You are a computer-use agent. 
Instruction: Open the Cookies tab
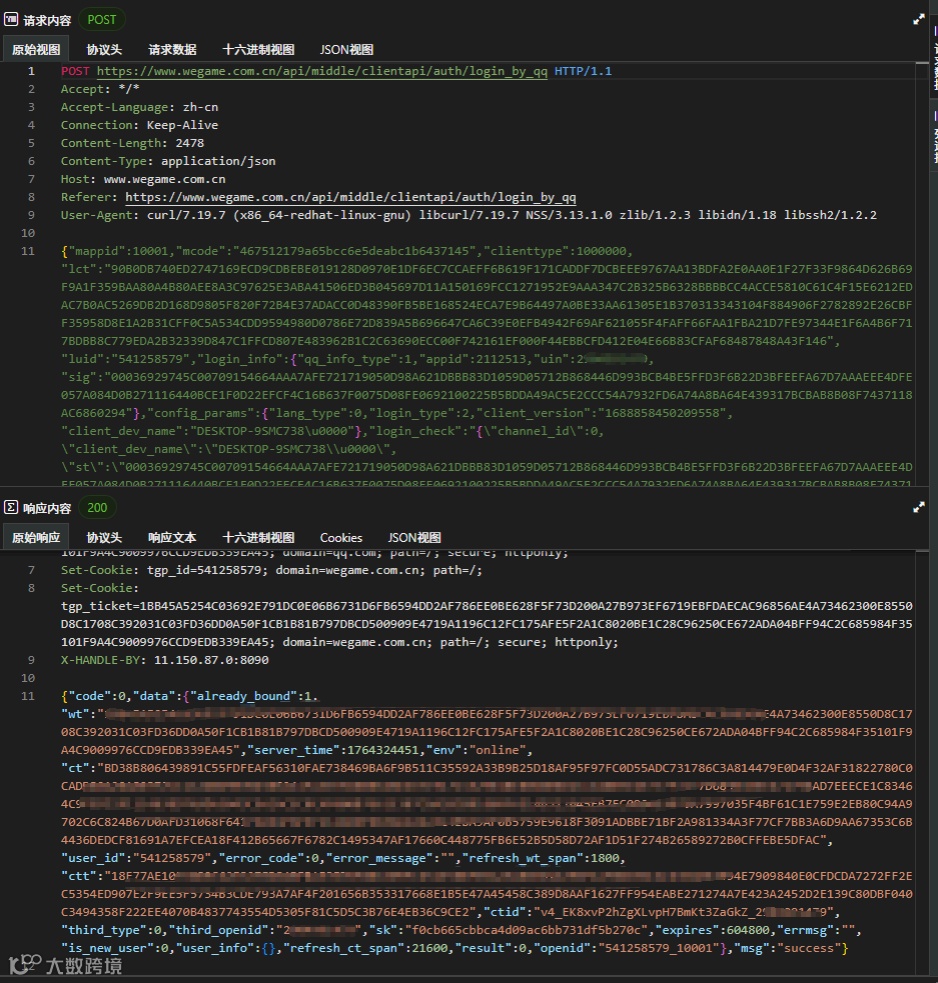[341, 537]
